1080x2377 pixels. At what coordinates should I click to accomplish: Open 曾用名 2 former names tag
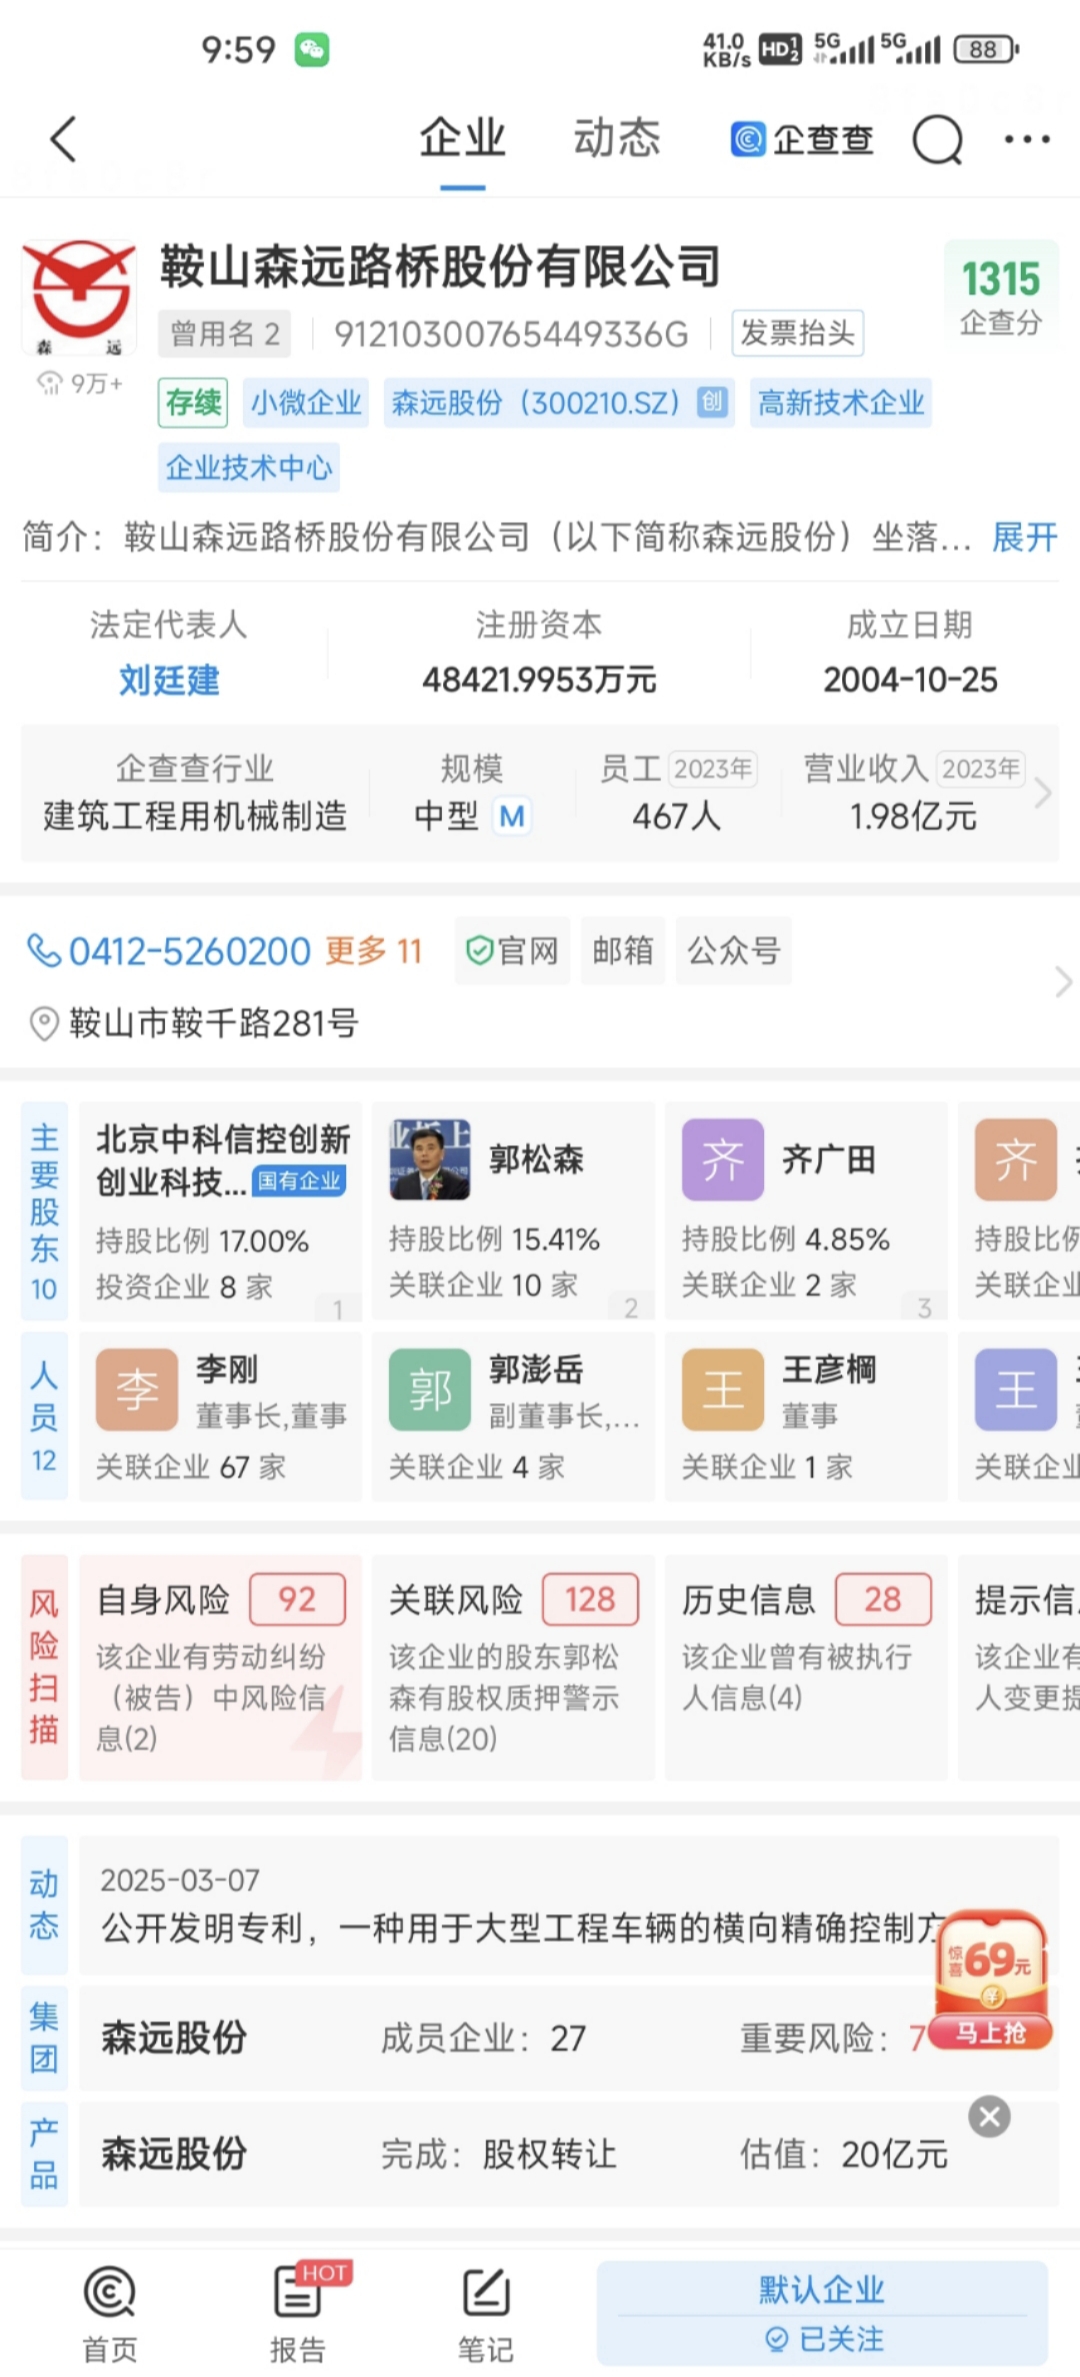click(225, 334)
